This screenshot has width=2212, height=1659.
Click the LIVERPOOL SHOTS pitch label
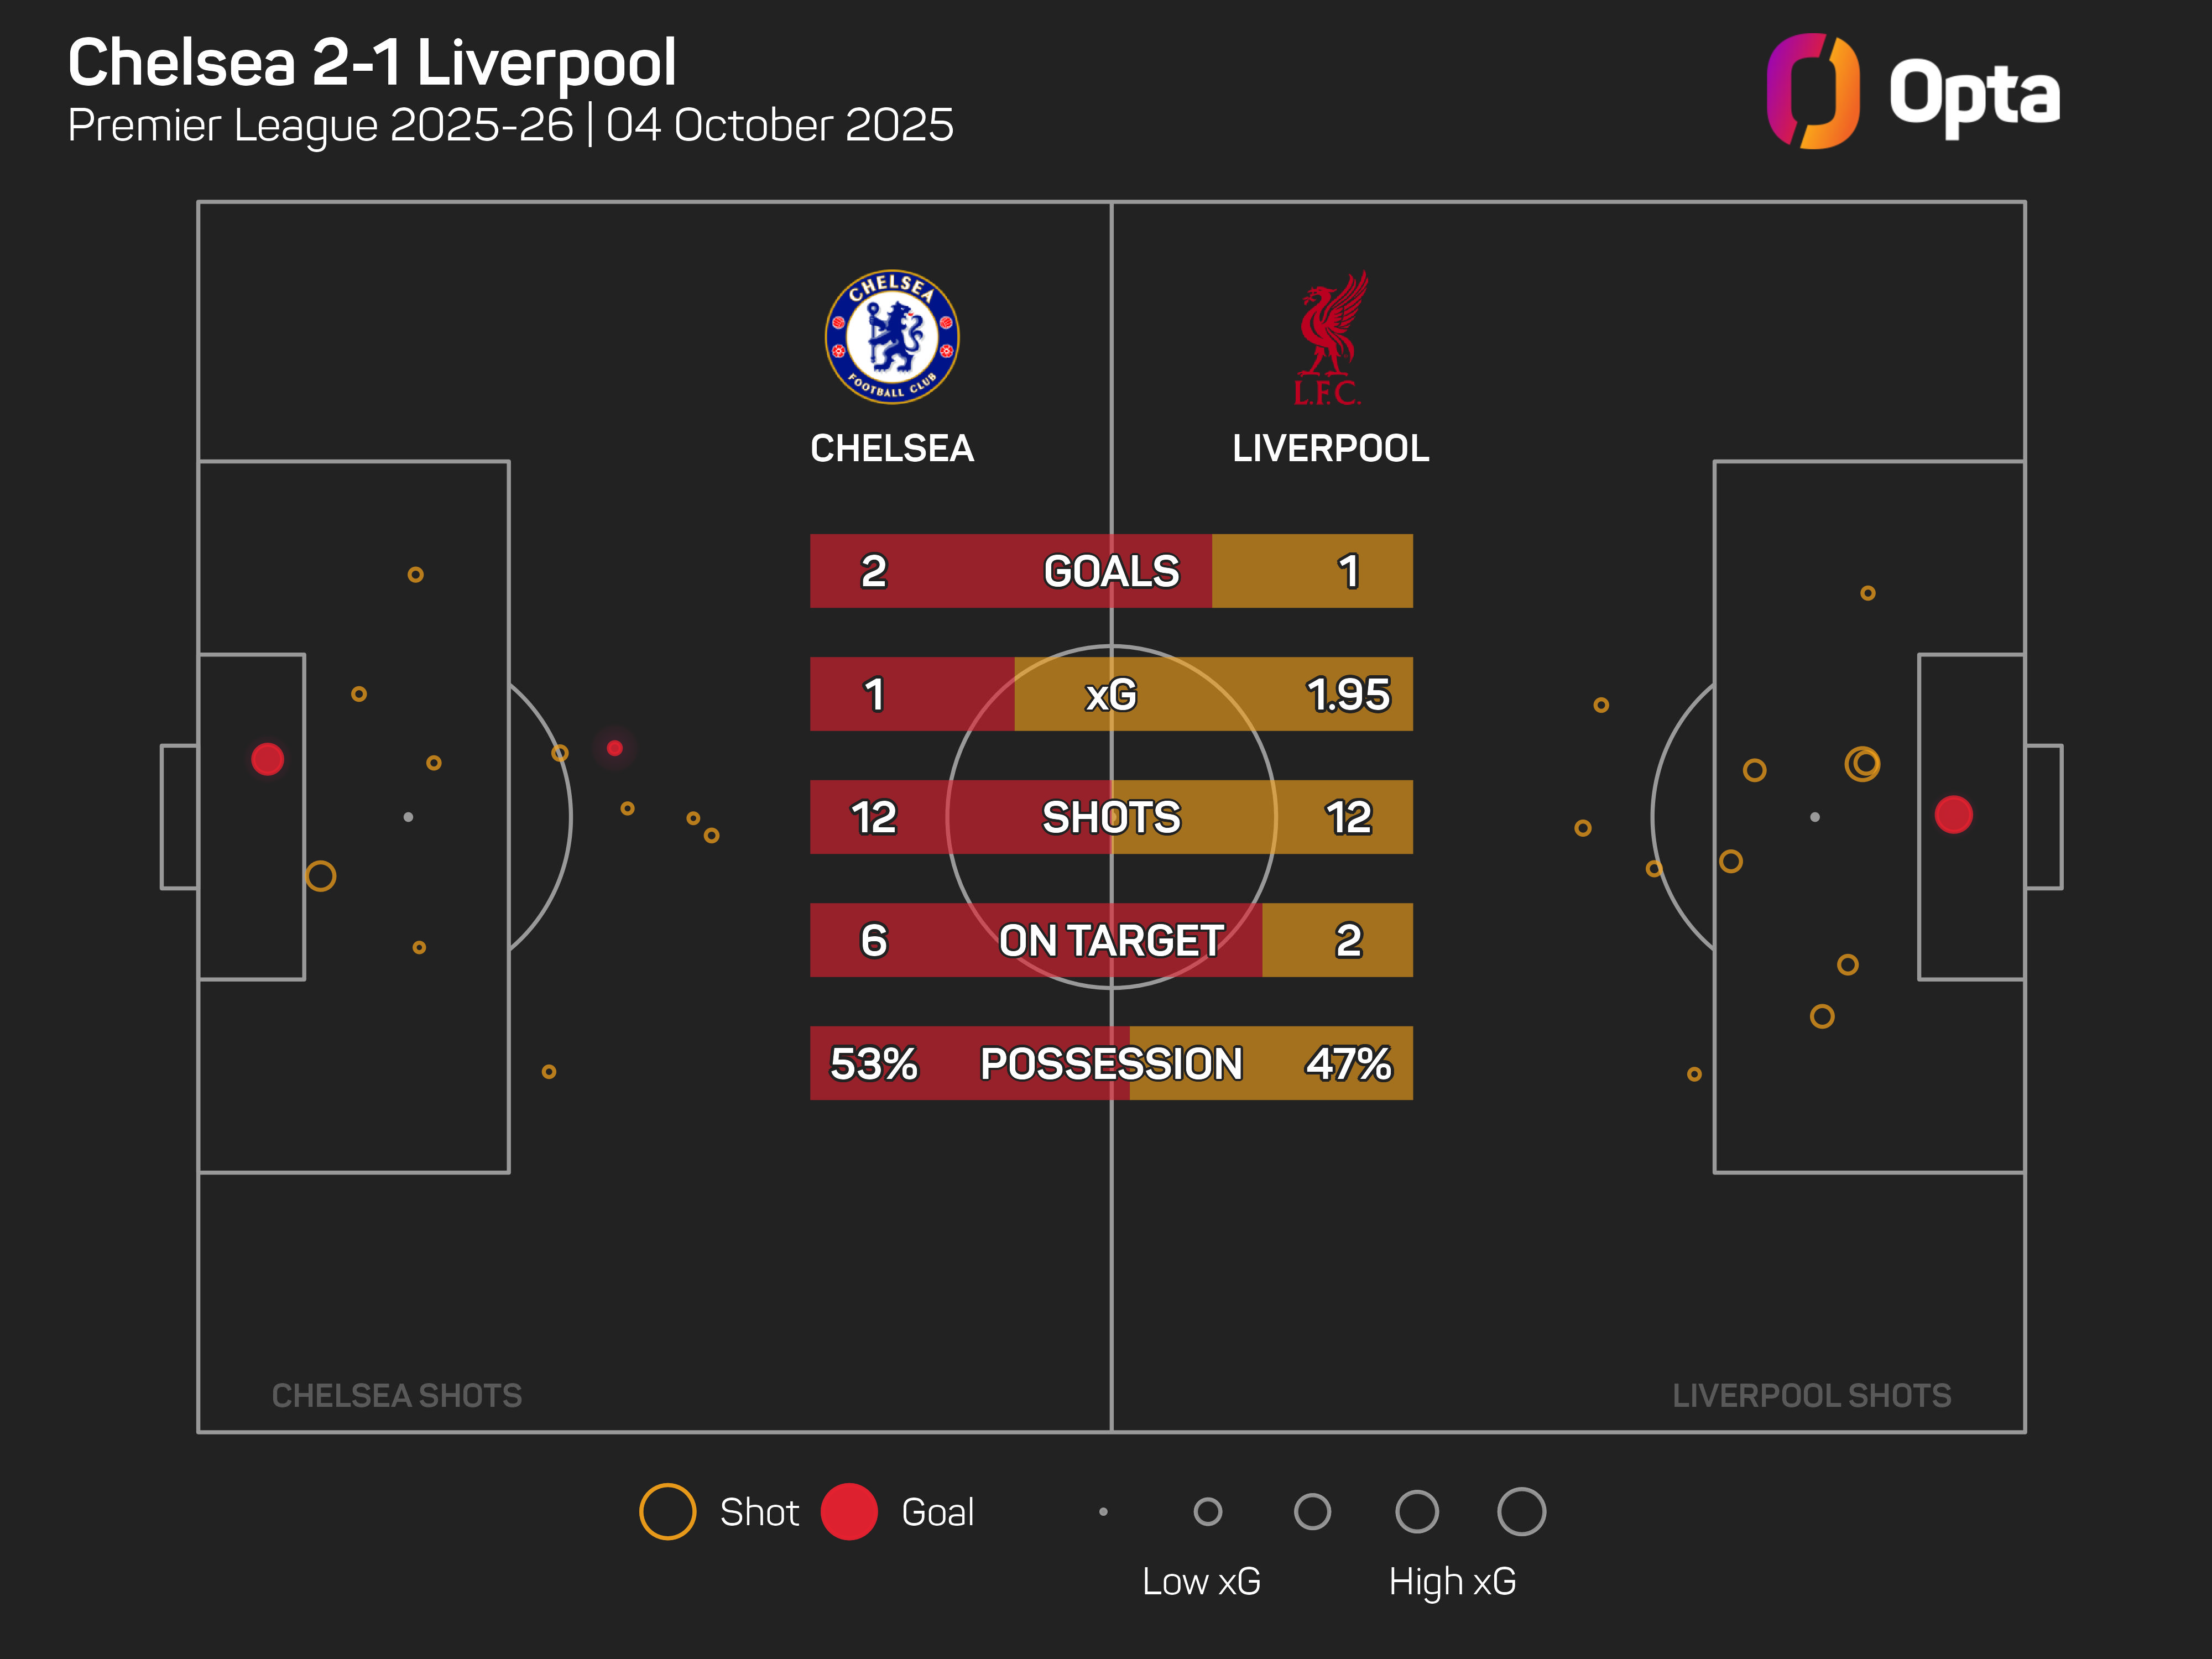[x=1811, y=1395]
